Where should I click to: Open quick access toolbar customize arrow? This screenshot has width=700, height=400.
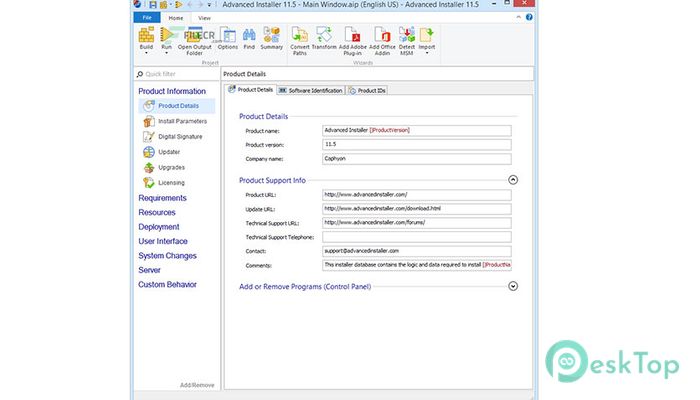tap(209, 5)
